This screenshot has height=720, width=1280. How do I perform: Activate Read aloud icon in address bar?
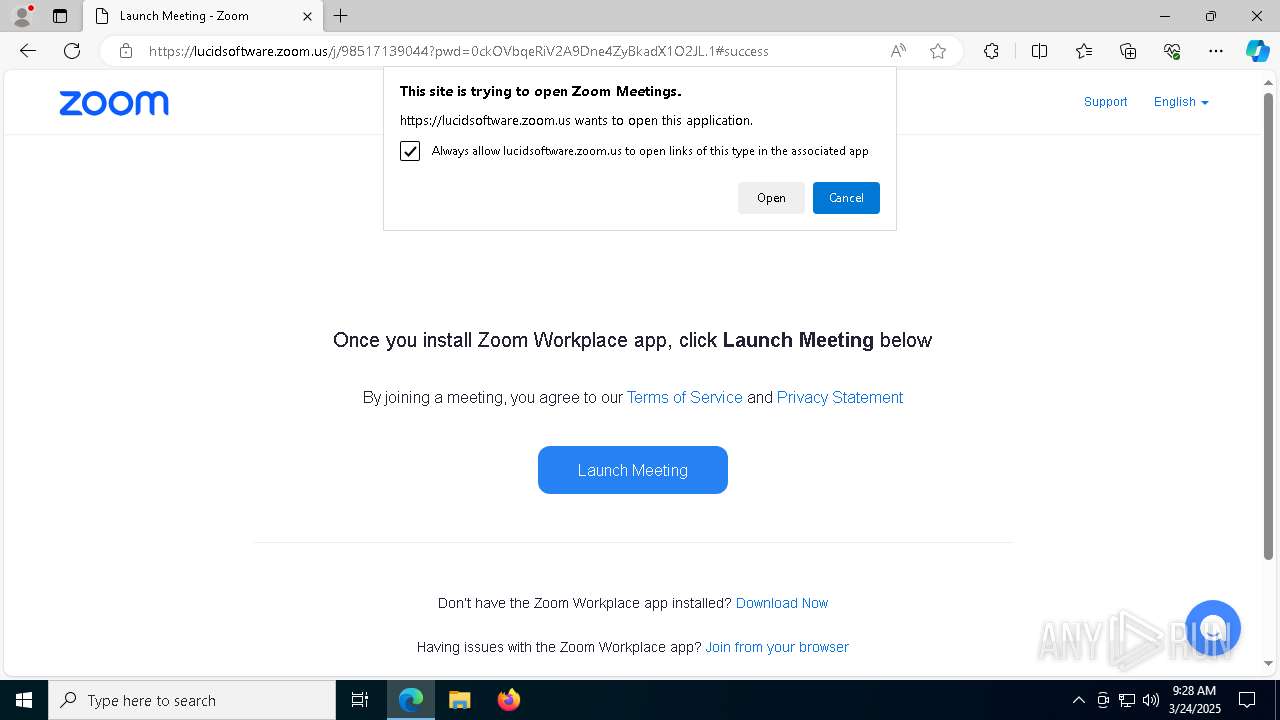[x=898, y=51]
